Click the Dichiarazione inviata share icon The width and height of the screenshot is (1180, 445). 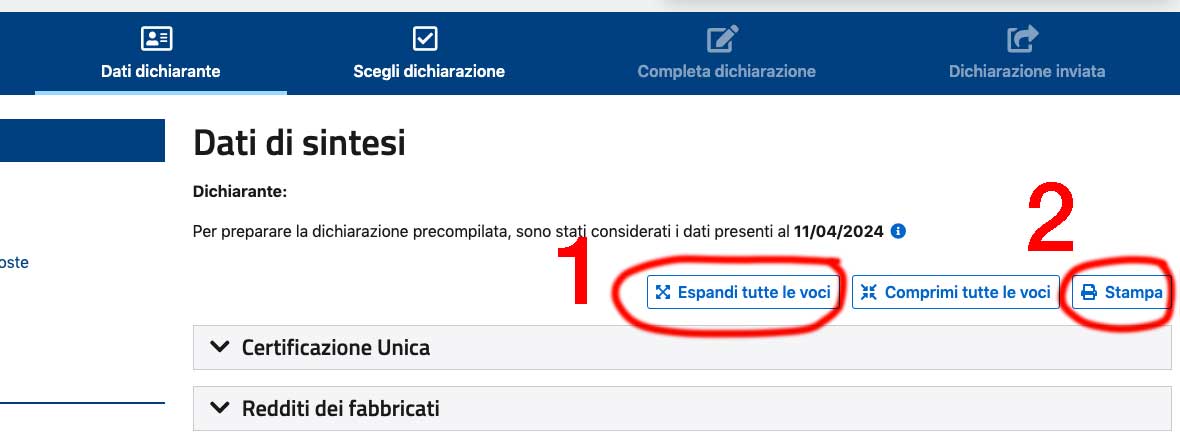(1023, 38)
